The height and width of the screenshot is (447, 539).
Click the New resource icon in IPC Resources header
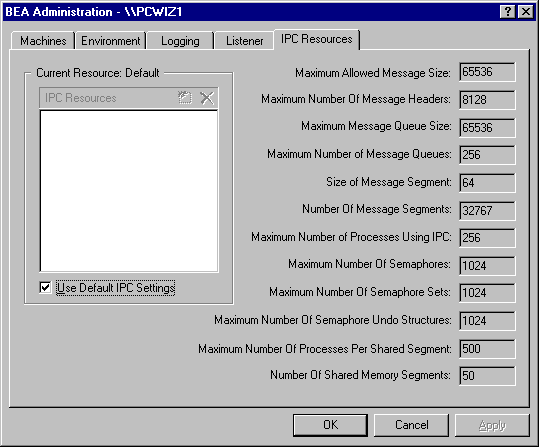click(185, 98)
